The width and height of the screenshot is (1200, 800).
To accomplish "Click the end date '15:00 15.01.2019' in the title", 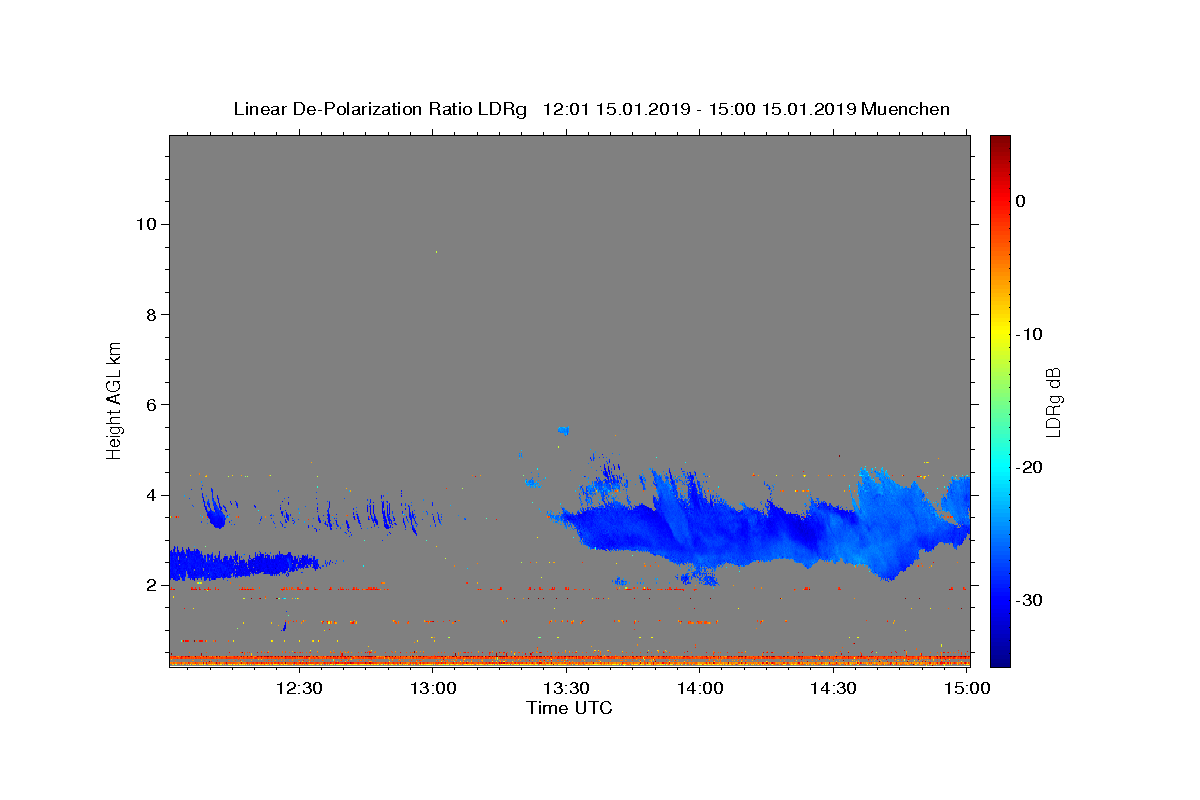I will click(780, 109).
